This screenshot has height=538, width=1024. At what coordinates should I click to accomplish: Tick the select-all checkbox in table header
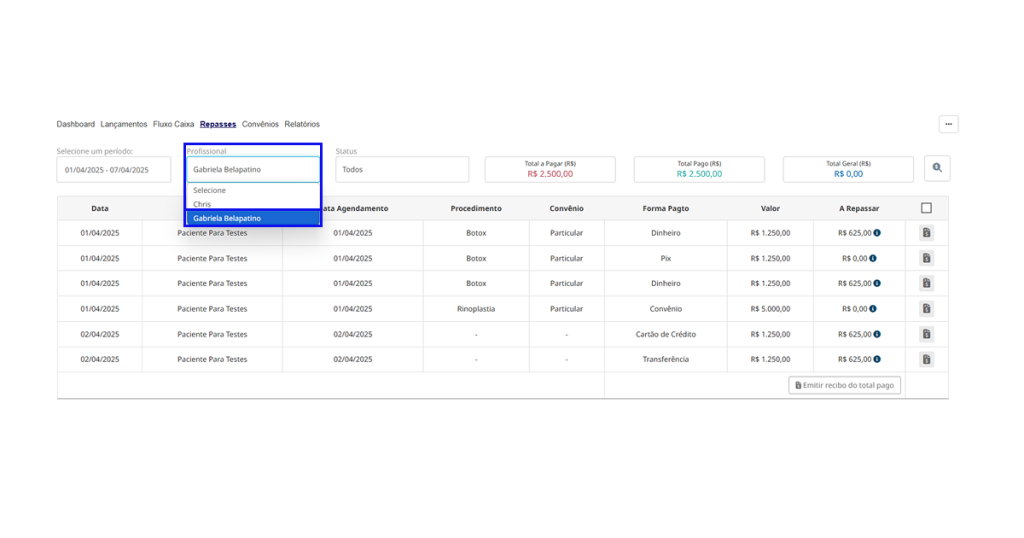coord(926,208)
